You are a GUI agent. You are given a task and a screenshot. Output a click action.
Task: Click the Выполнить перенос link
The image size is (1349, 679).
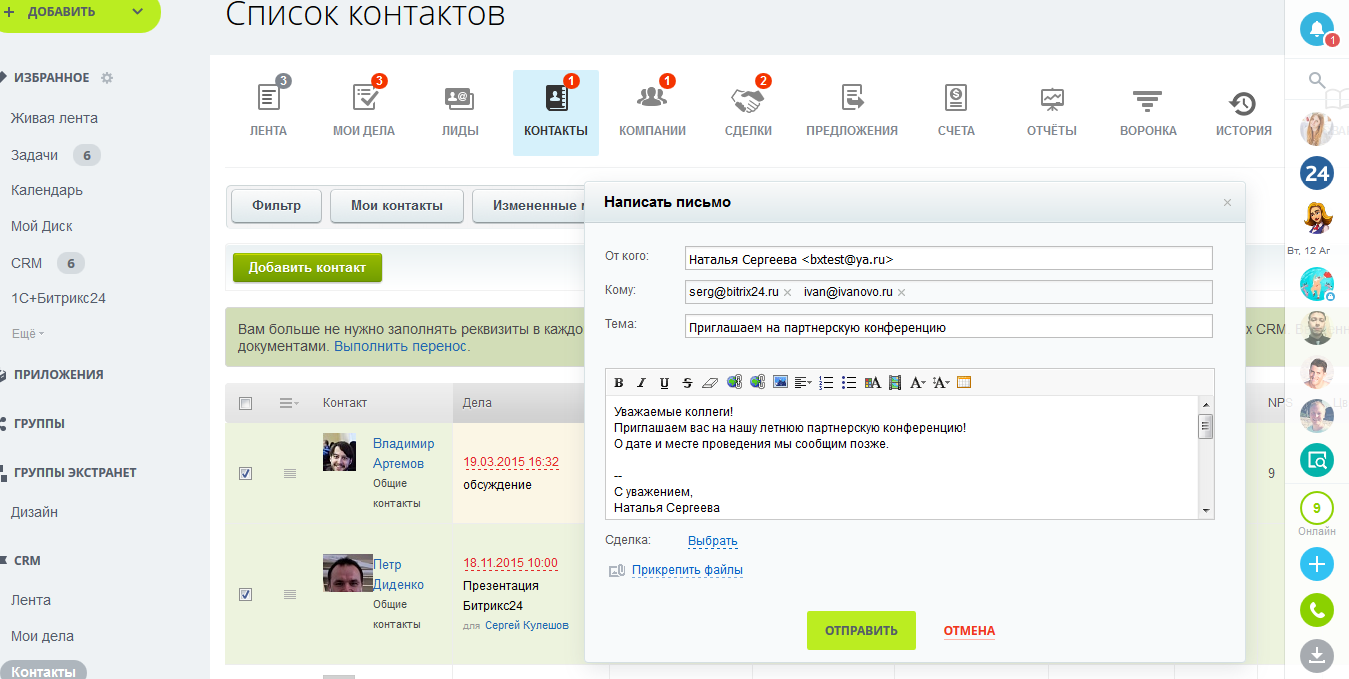pyautogui.click(x=400, y=346)
